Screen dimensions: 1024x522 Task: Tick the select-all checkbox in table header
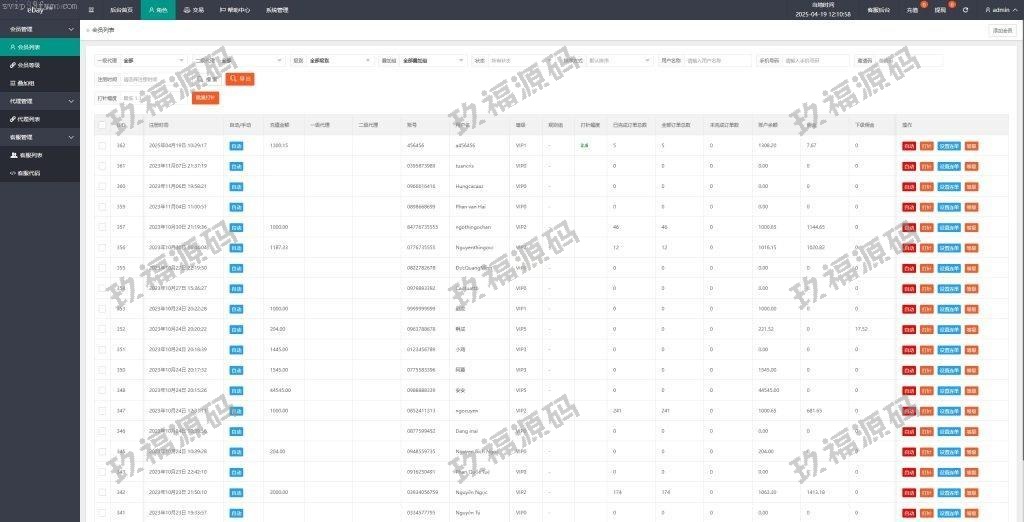pos(102,125)
